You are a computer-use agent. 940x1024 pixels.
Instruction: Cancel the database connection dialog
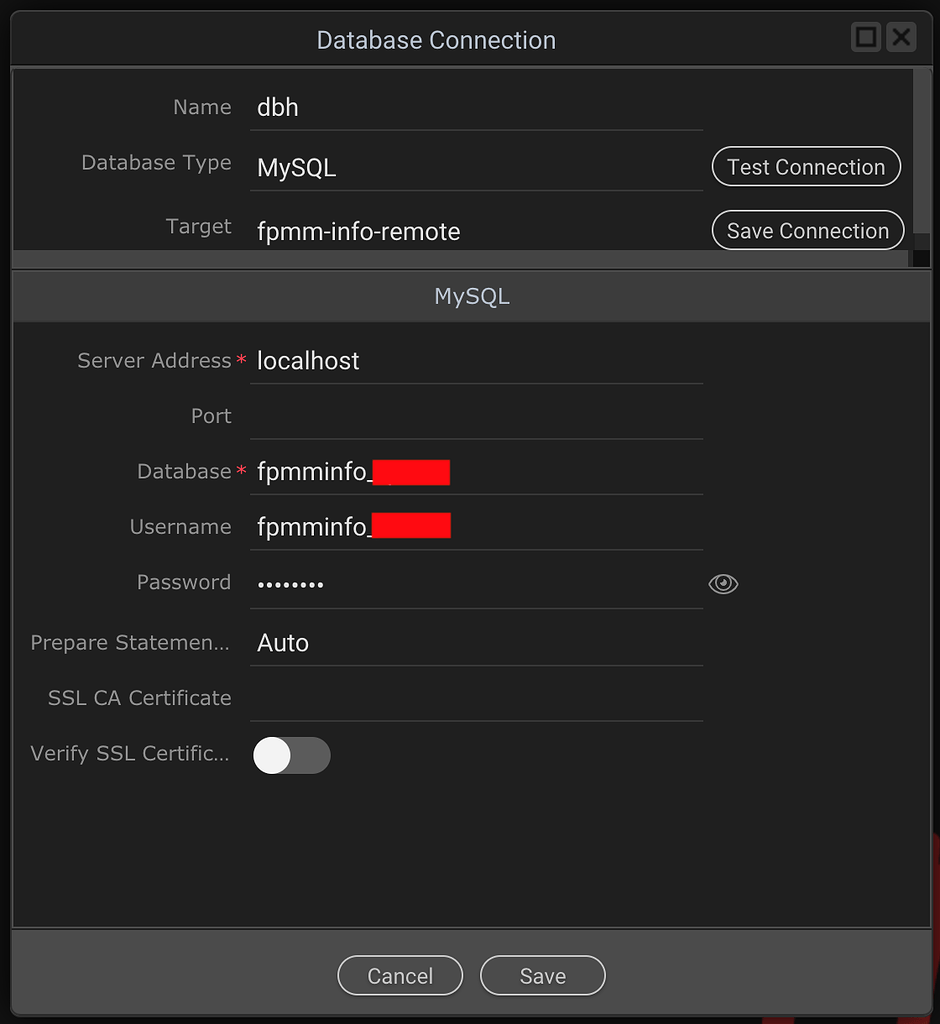point(400,975)
